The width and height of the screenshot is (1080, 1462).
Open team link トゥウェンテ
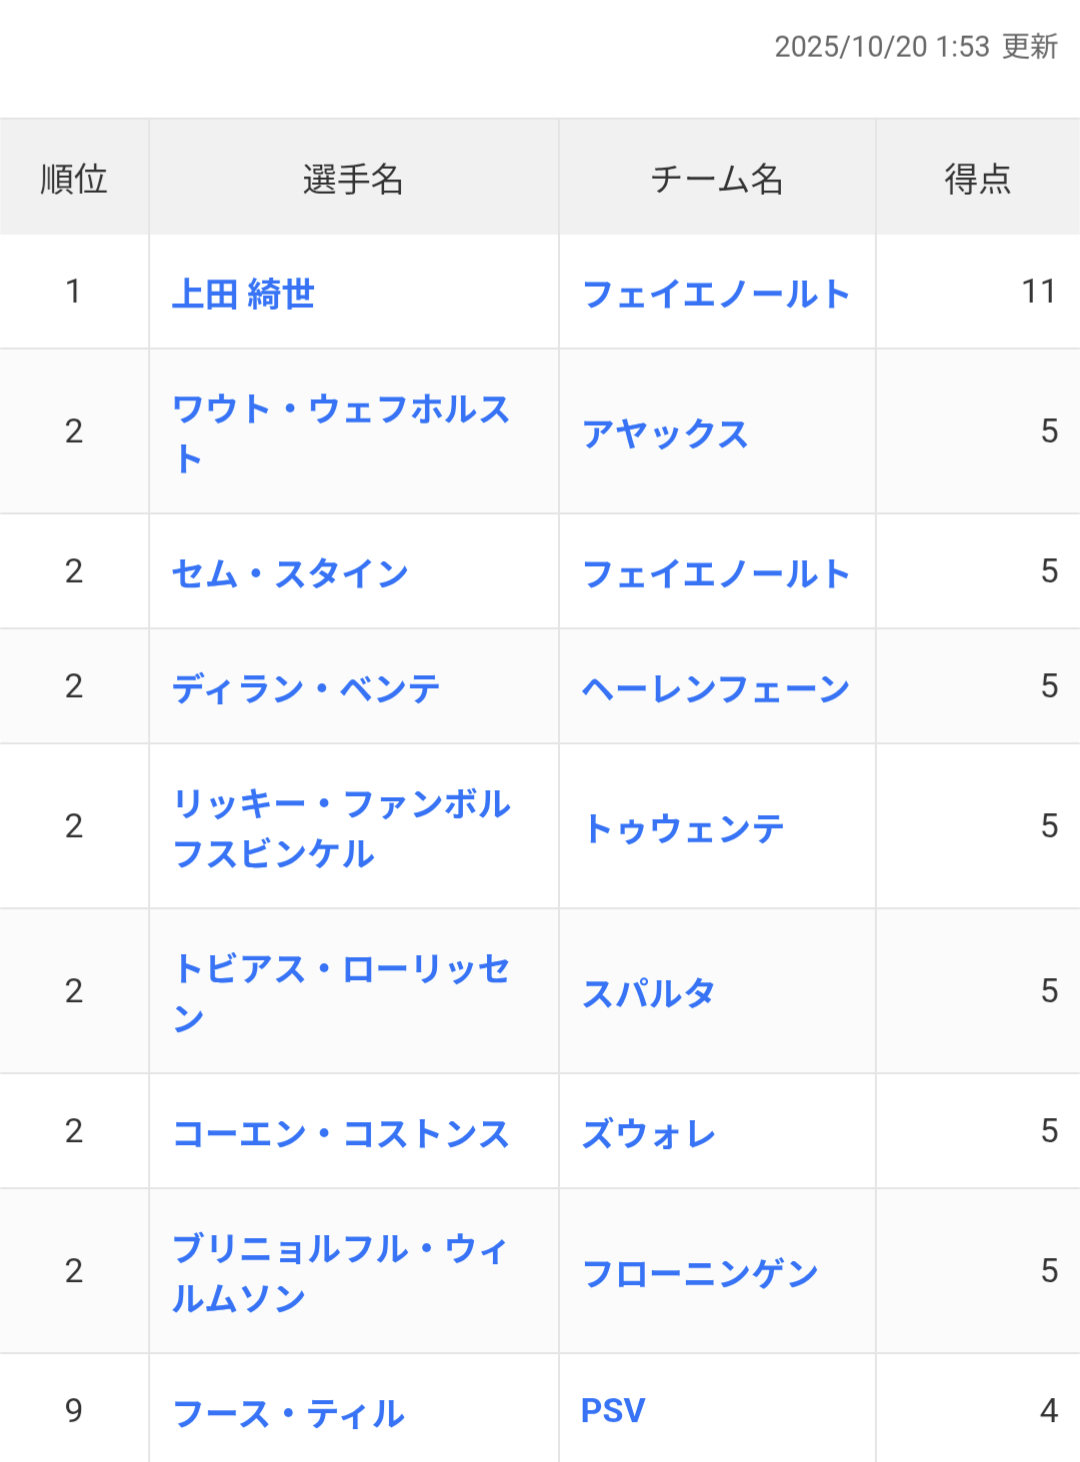[683, 829]
